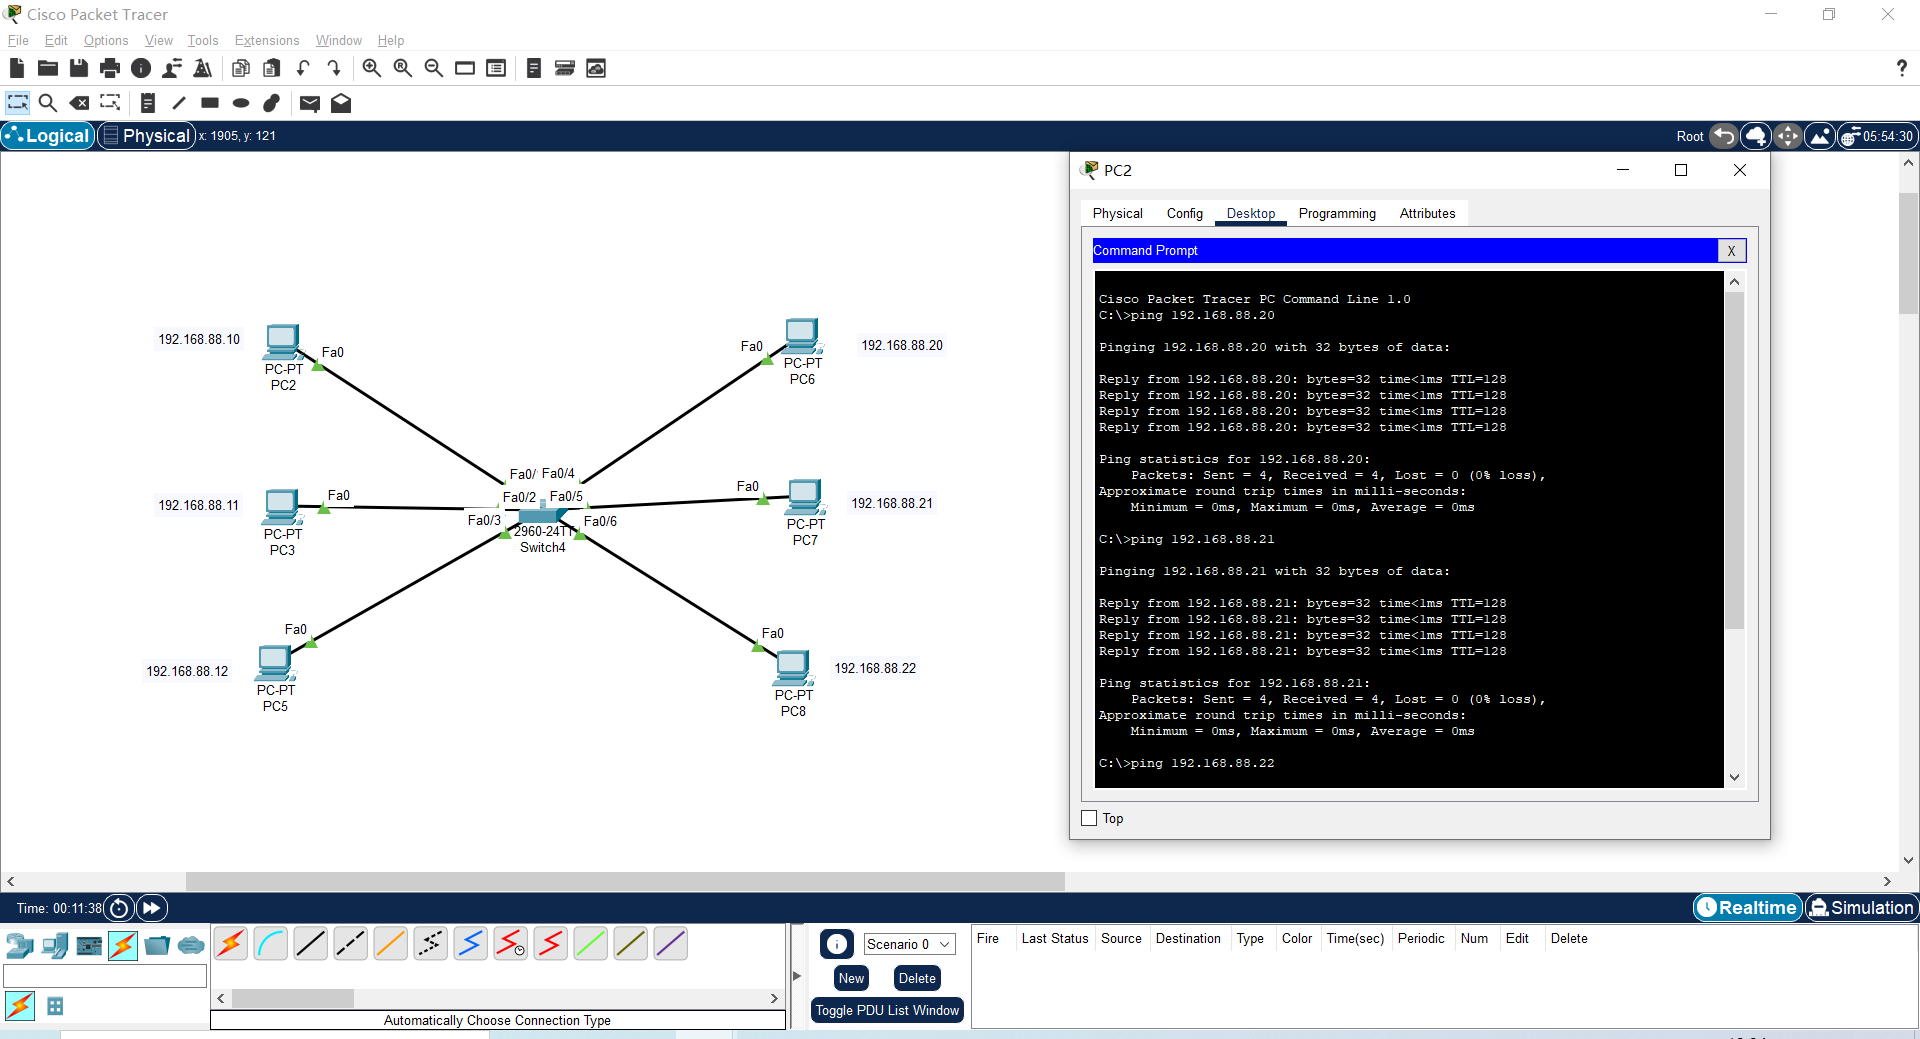Draw an ellipse shape
The image size is (1920, 1039).
(241, 103)
